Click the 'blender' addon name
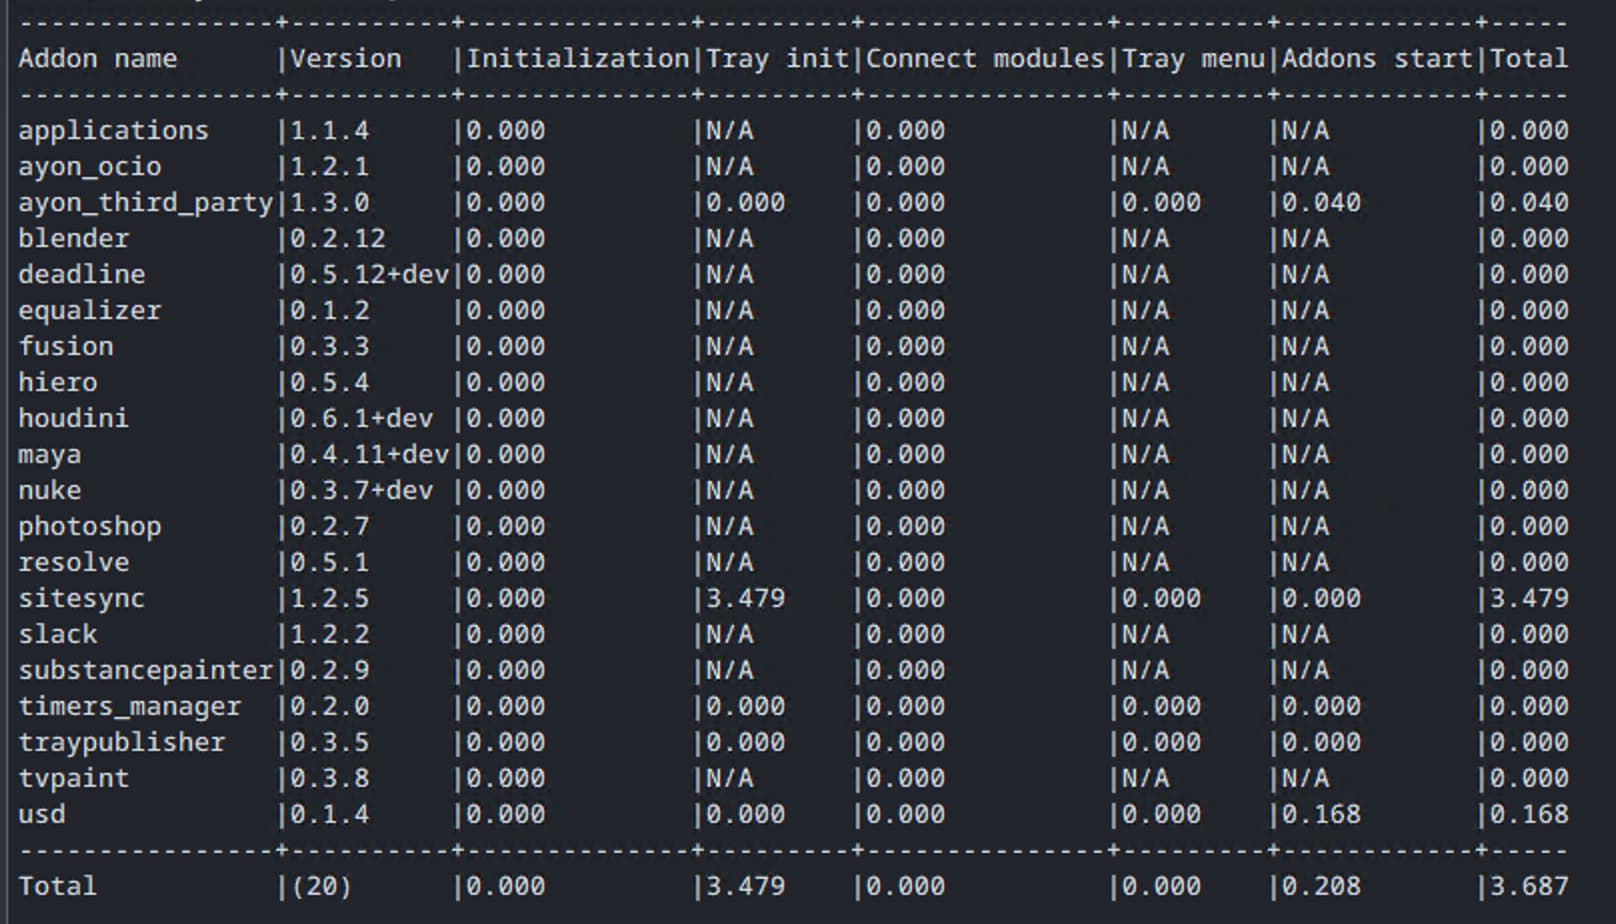The image size is (1616, 924). click(x=74, y=239)
